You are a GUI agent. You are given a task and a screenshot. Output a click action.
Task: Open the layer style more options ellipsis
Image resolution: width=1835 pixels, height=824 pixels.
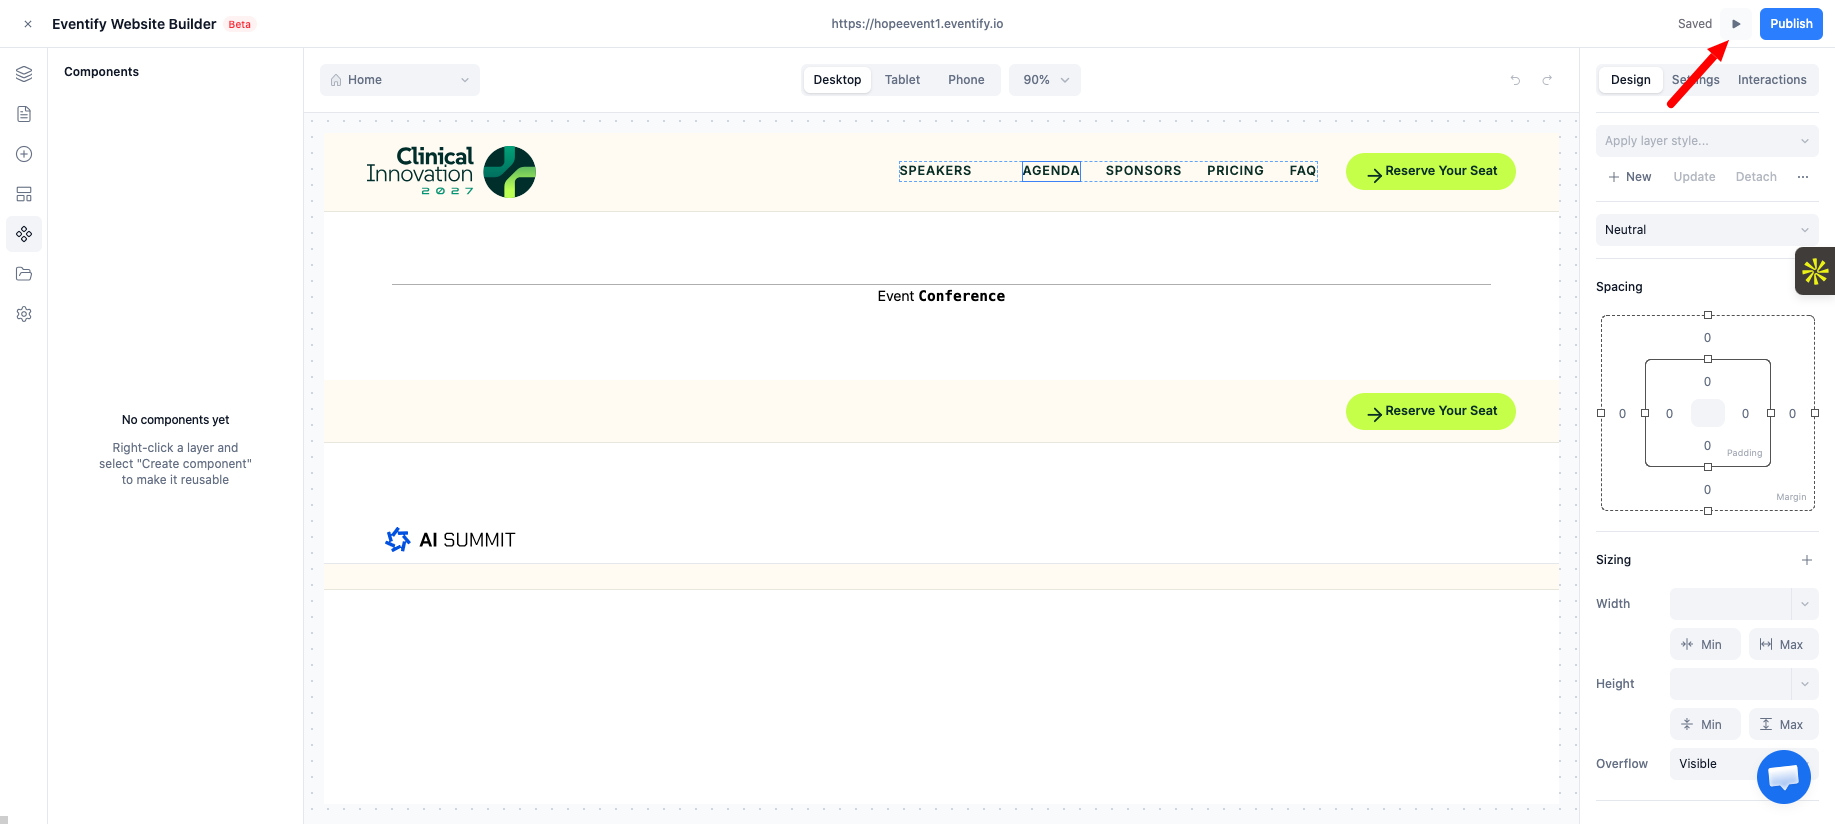coord(1803,177)
